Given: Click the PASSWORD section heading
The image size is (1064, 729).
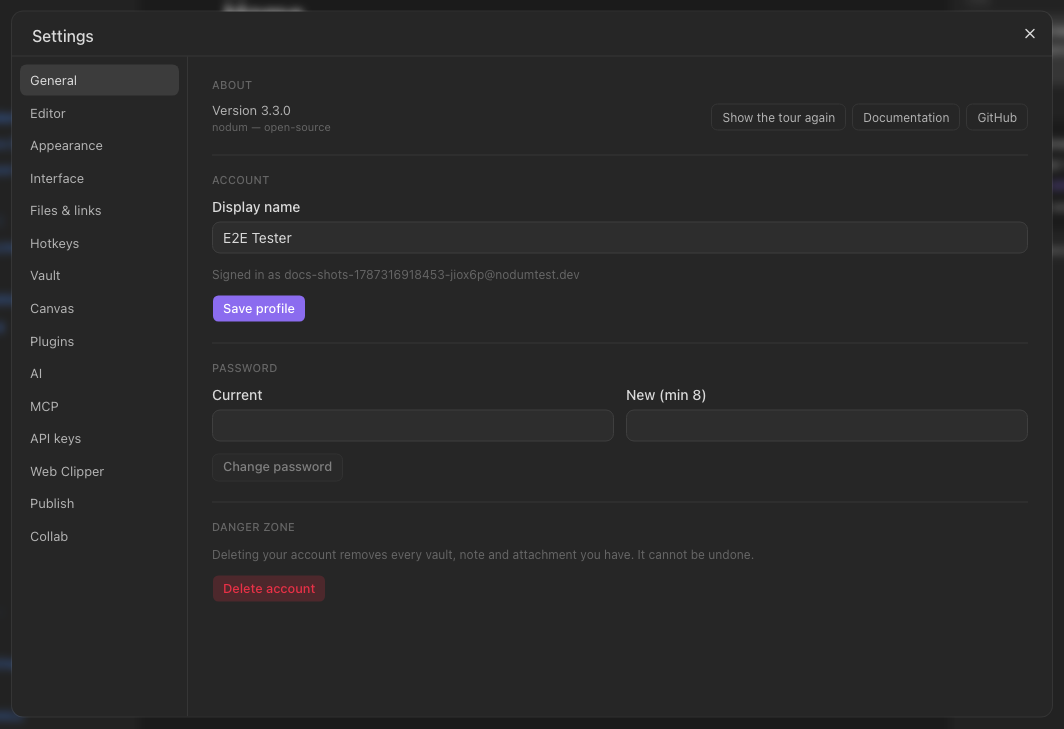Looking at the screenshot, I should [x=244, y=368].
